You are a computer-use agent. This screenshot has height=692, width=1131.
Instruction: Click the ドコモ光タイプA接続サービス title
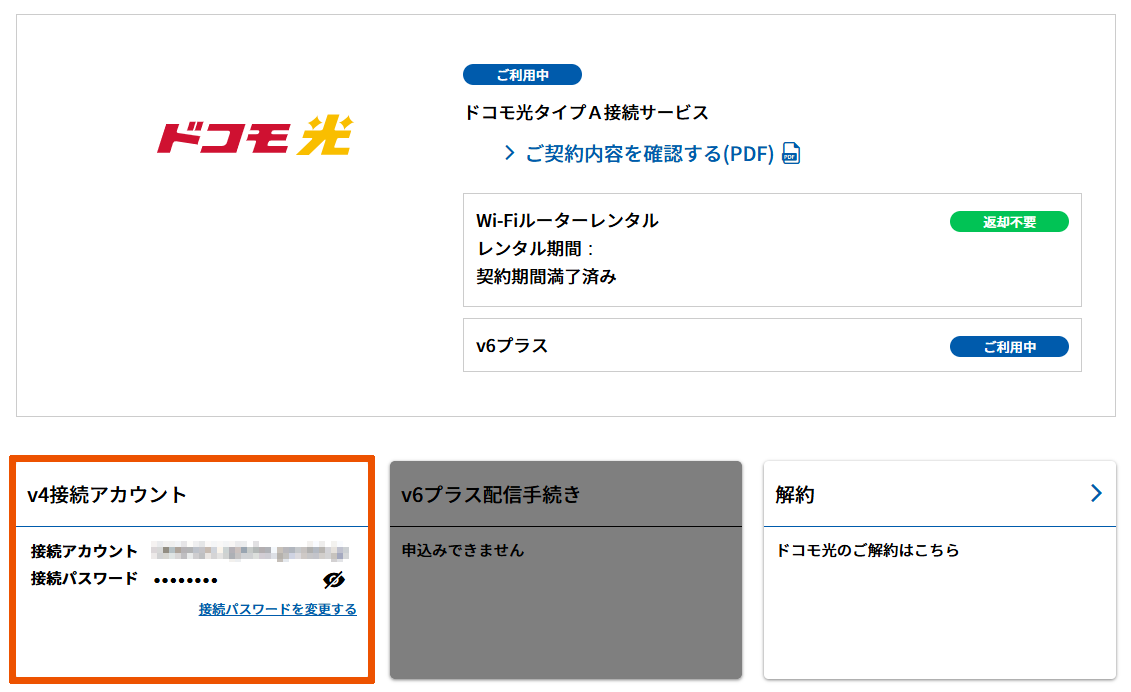(587, 113)
